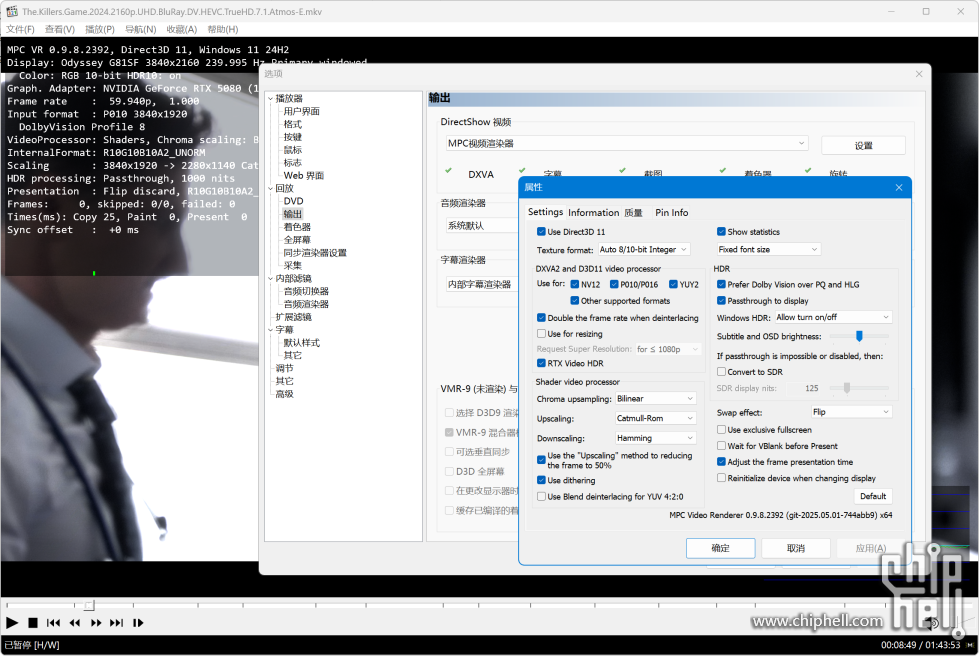Image resolution: width=979 pixels, height=656 pixels.
Task: Open Downscaling Hamming dropdown
Action: click(x=655, y=438)
